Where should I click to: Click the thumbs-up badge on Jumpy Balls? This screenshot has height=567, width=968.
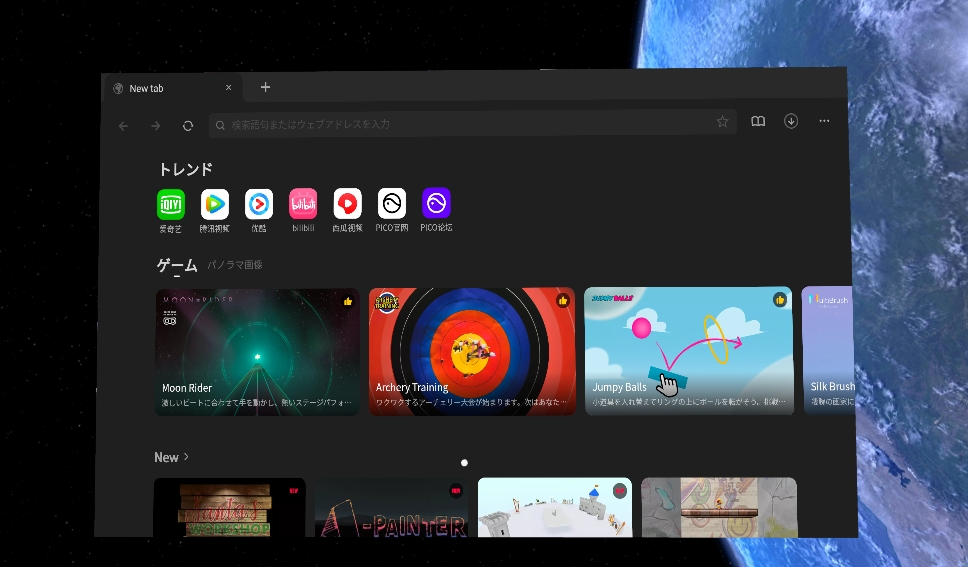tap(780, 300)
